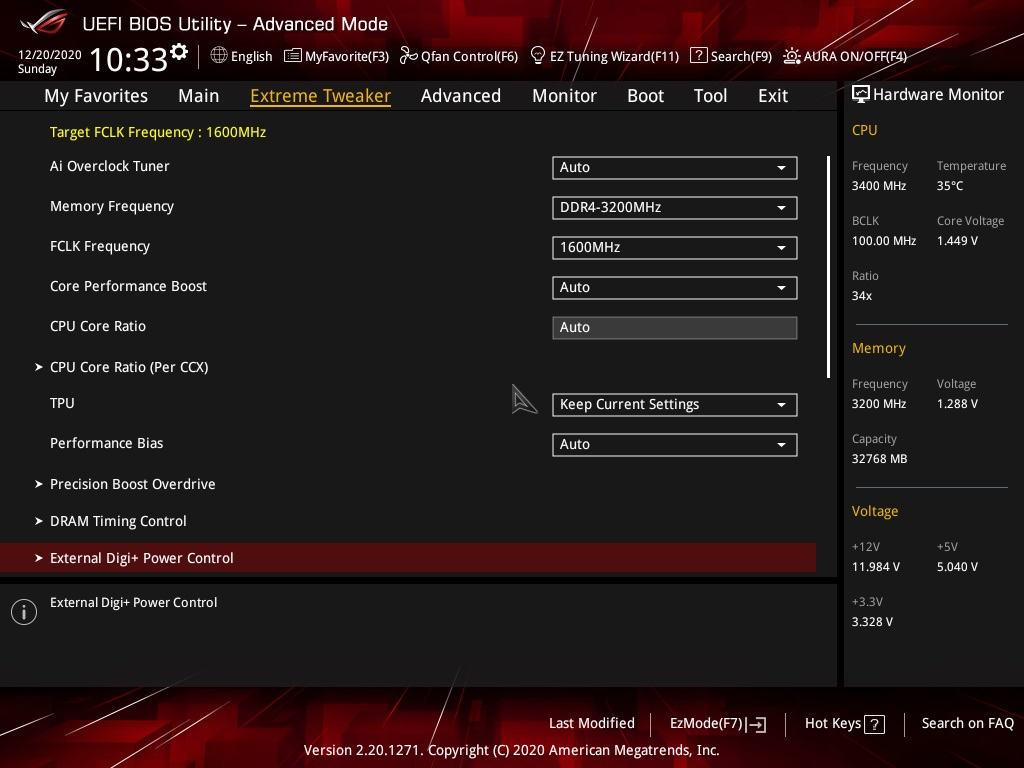Click the +5V 5.040 V reading
1024x768 pixels.
(x=957, y=567)
